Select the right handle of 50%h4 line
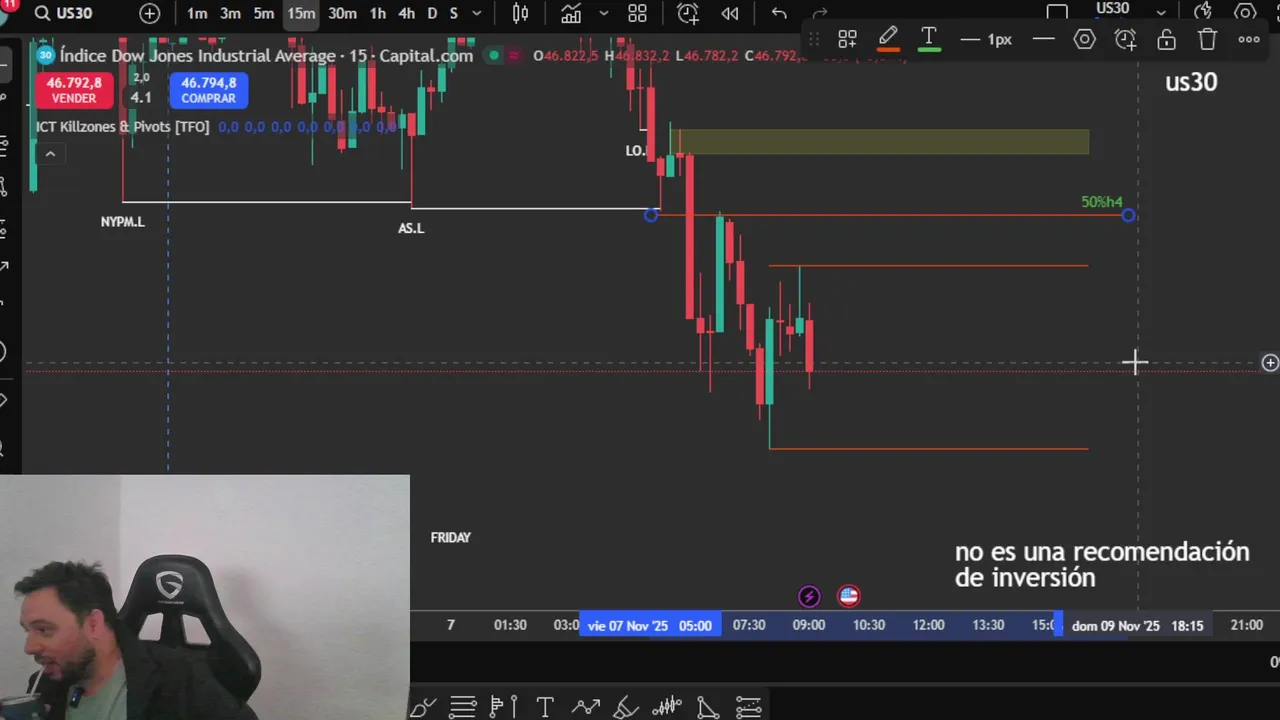Image resolution: width=1280 pixels, height=720 pixels. pyautogui.click(x=1128, y=215)
